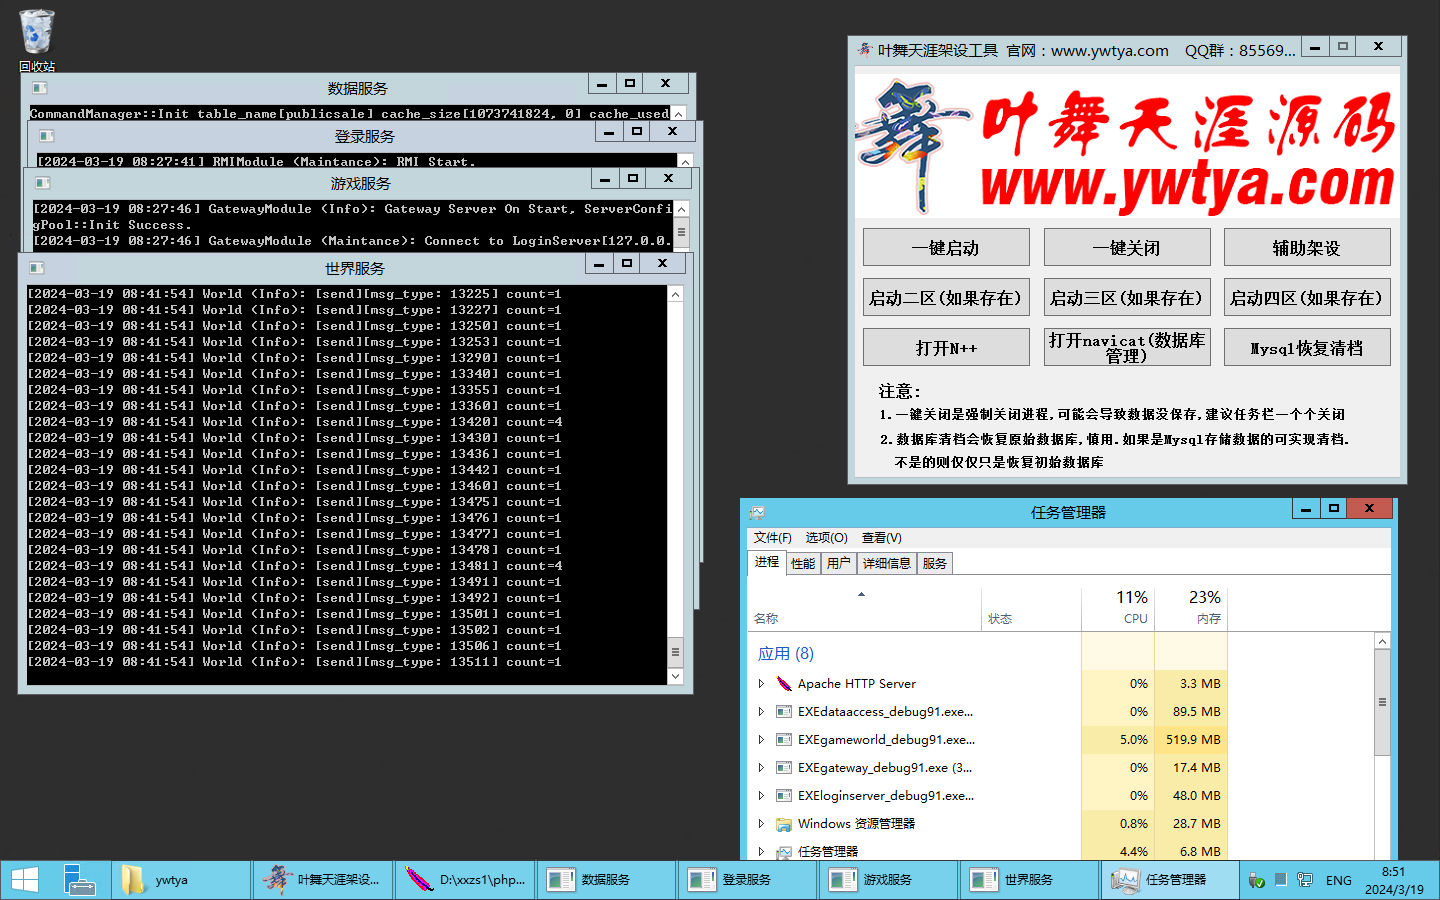Switch to the 性能 tab

click(x=803, y=564)
